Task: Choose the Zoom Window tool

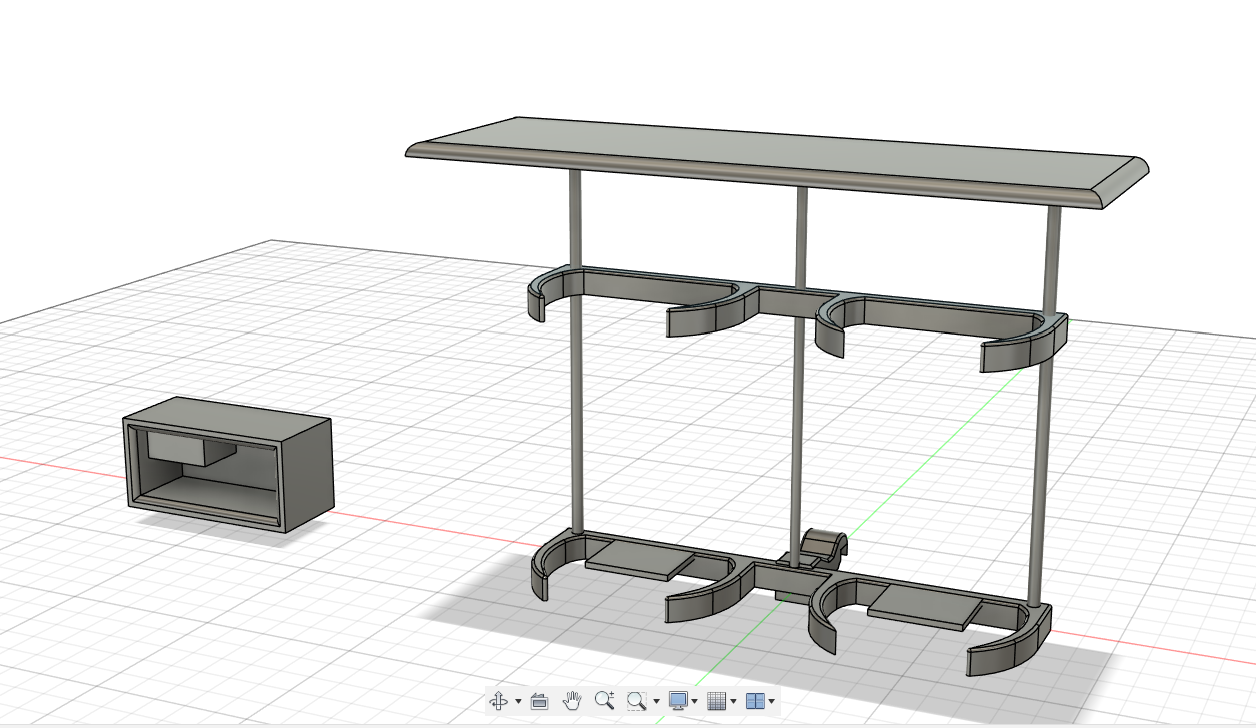Action: [637, 701]
